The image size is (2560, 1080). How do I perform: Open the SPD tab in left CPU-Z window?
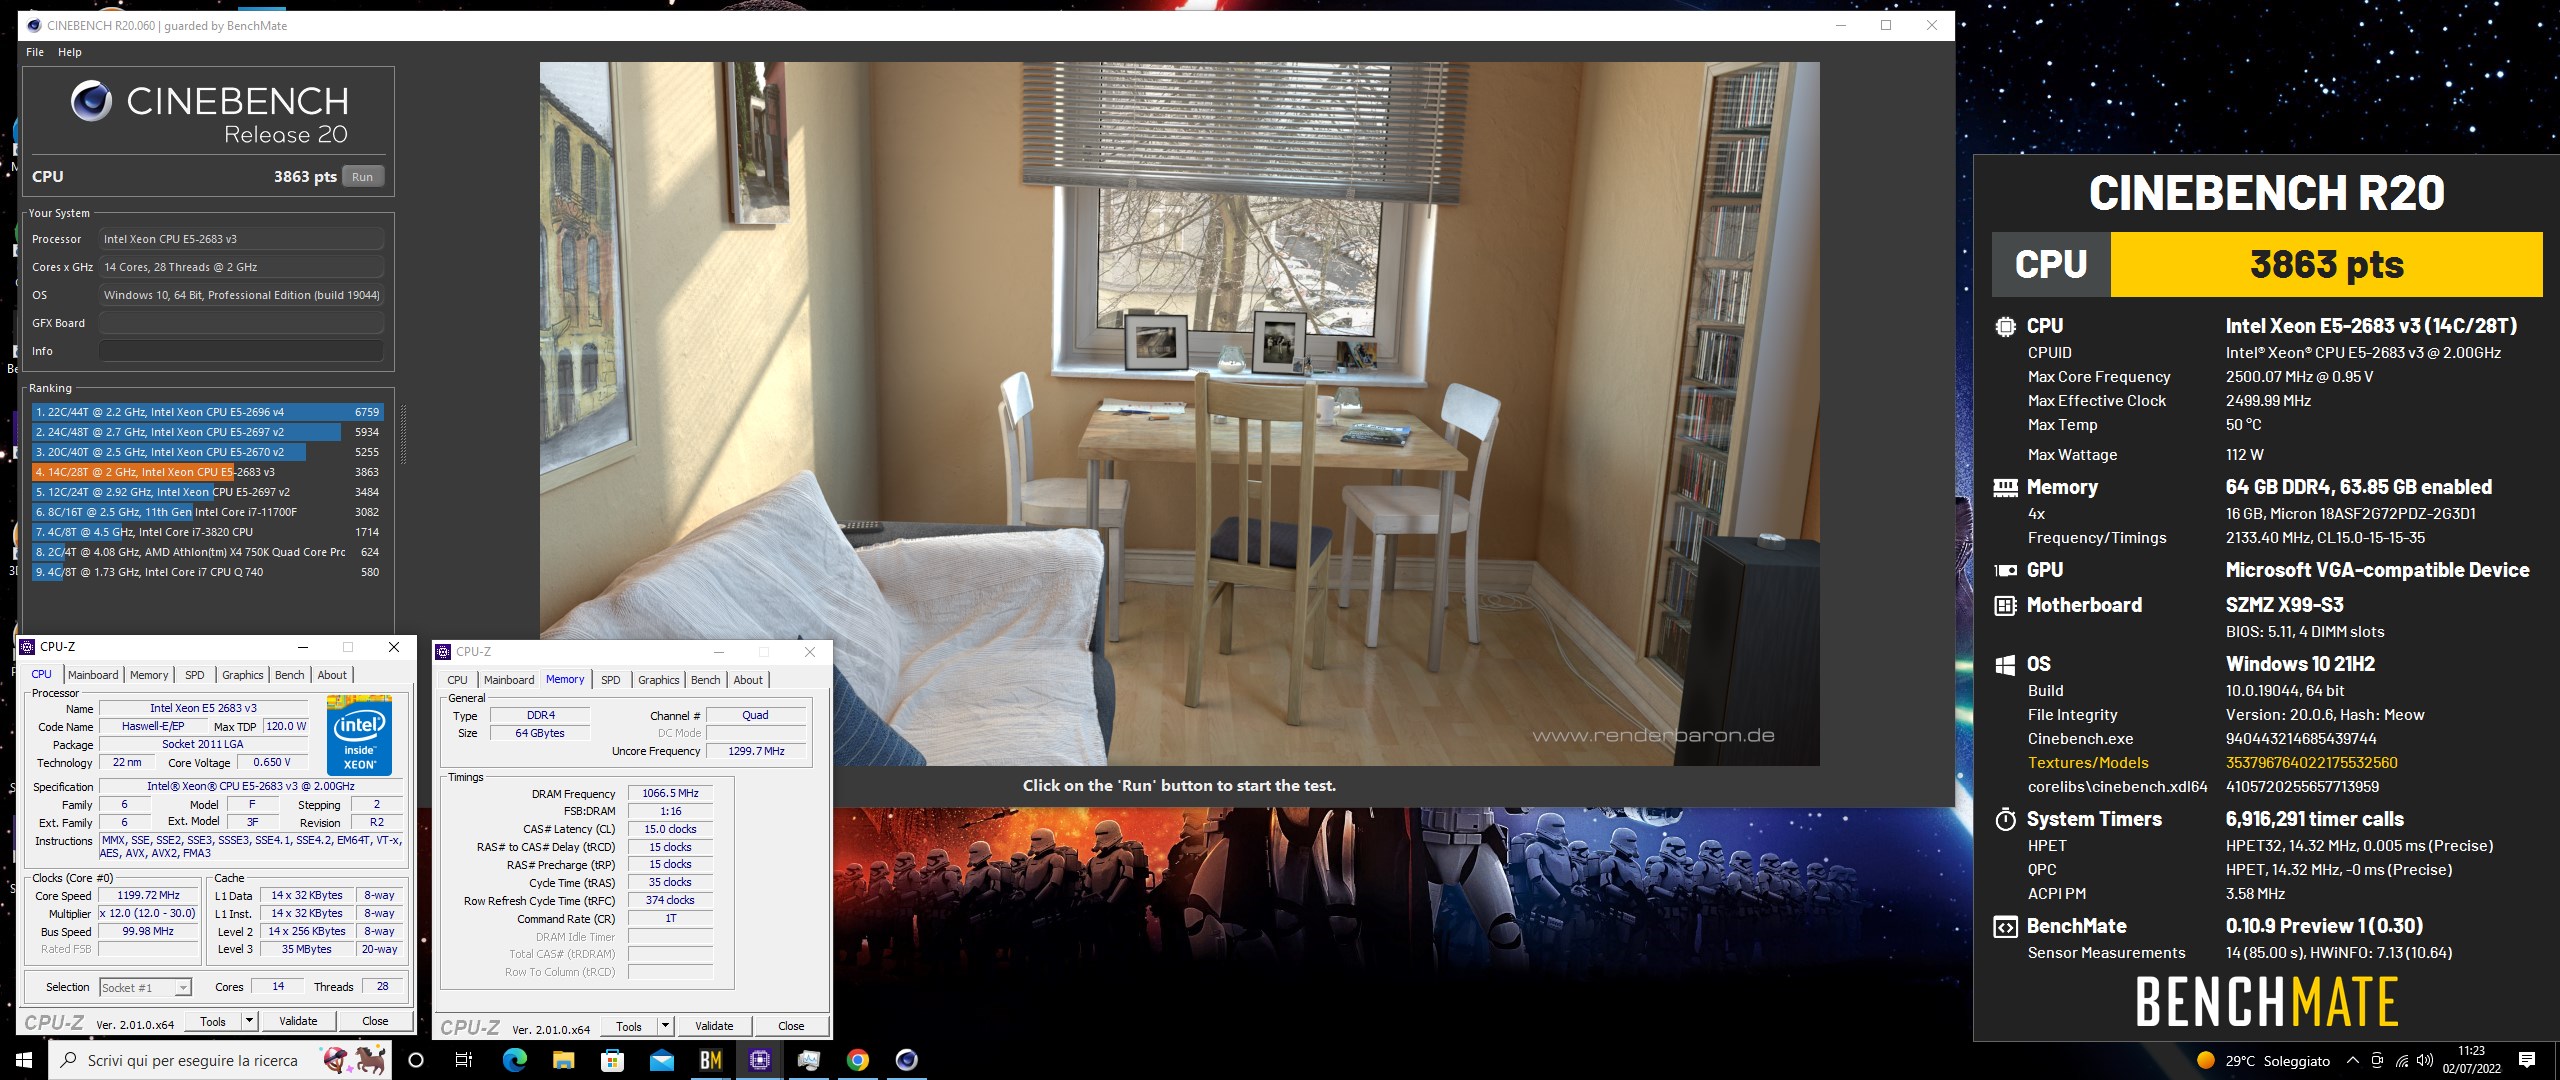click(x=195, y=675)
